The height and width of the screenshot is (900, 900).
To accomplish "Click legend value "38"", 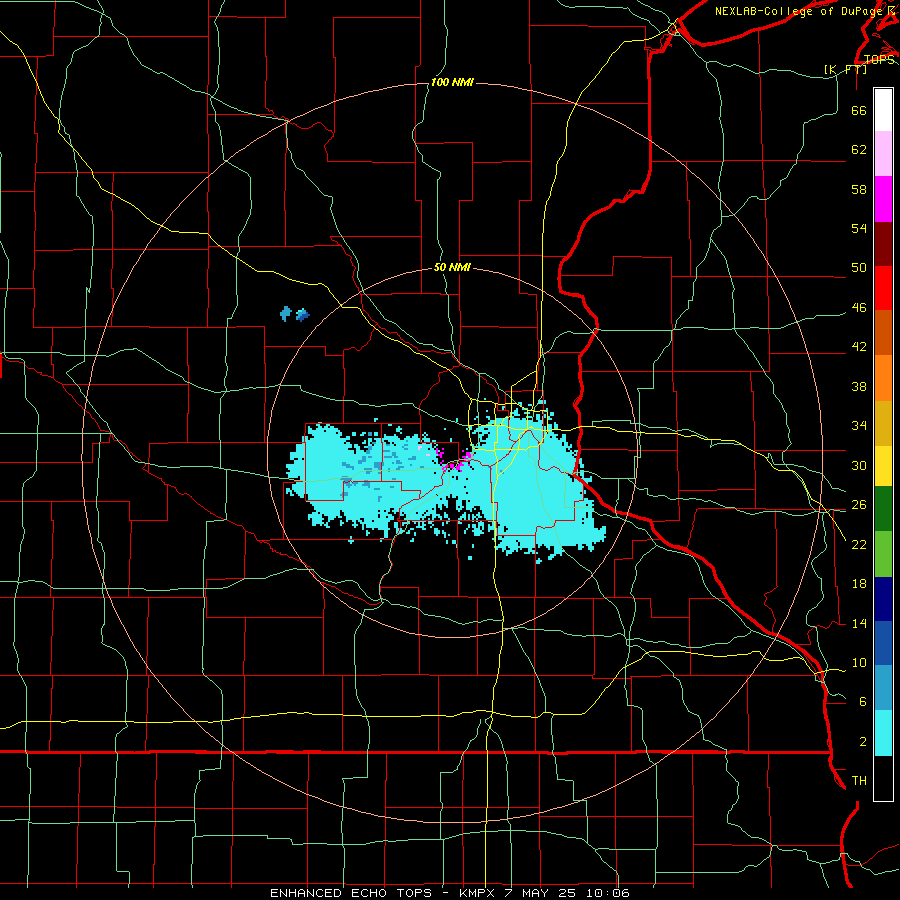I will pos(859,386).
